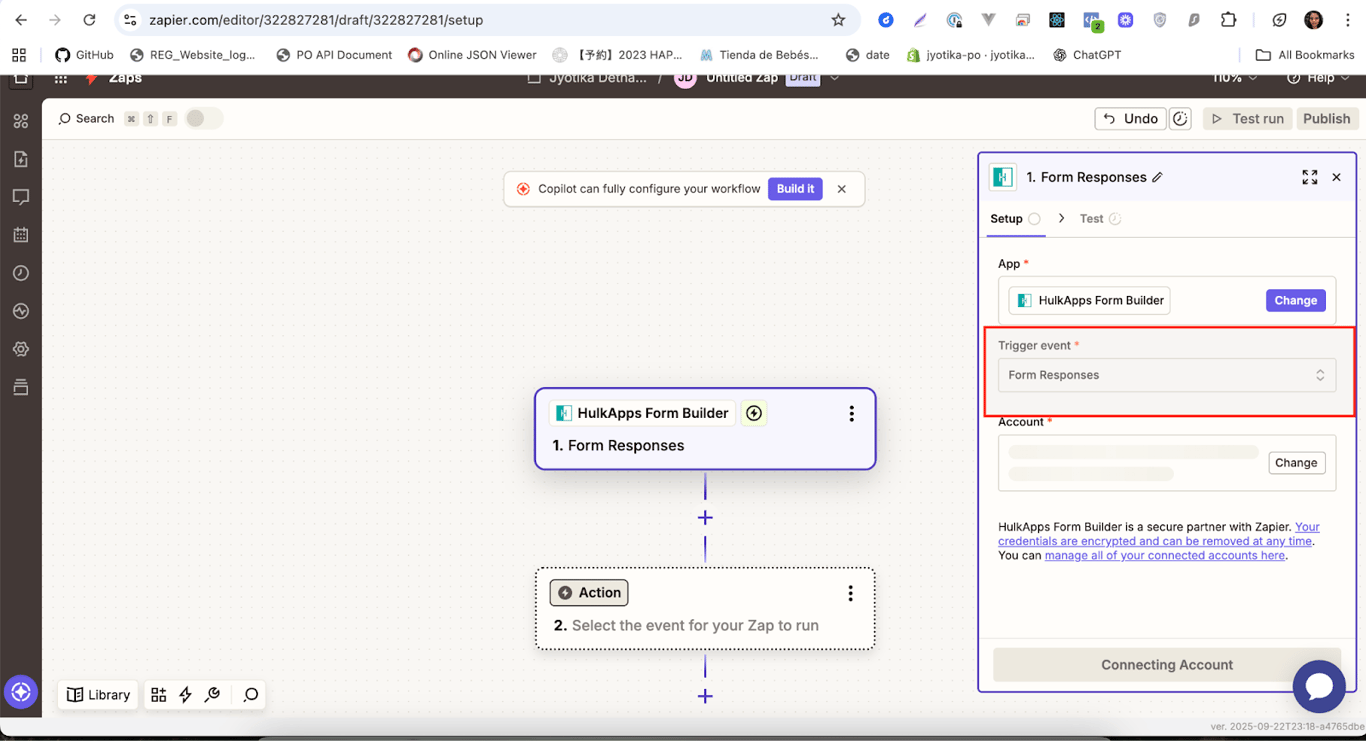Add a step between trigger and Action
Image resolution: width=1366 pixels, height=741 pixels.
(705, 517)
